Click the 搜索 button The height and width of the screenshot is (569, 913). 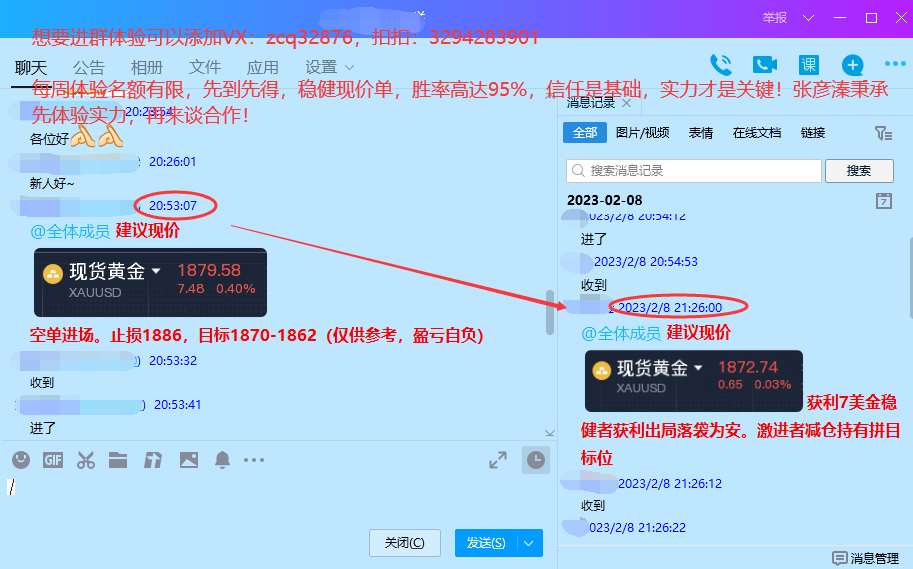coord(858,171)
